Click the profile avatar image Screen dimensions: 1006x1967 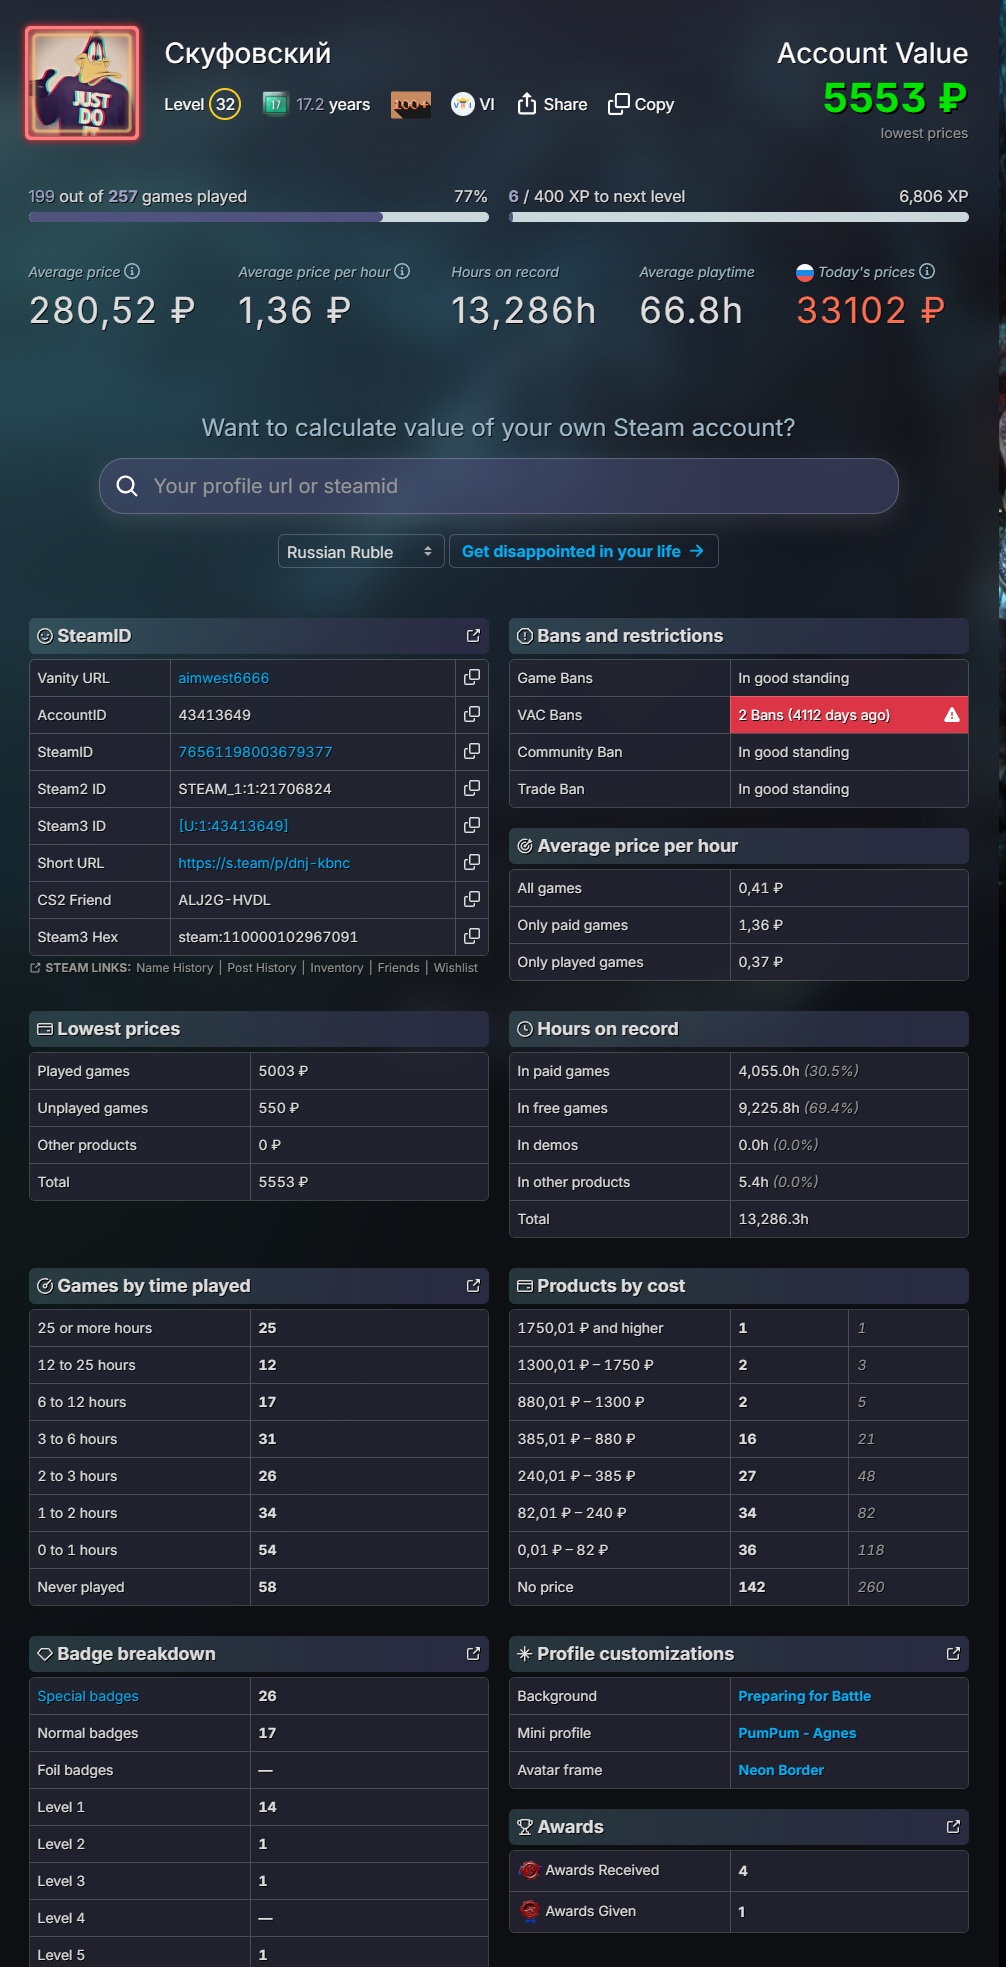82,83
